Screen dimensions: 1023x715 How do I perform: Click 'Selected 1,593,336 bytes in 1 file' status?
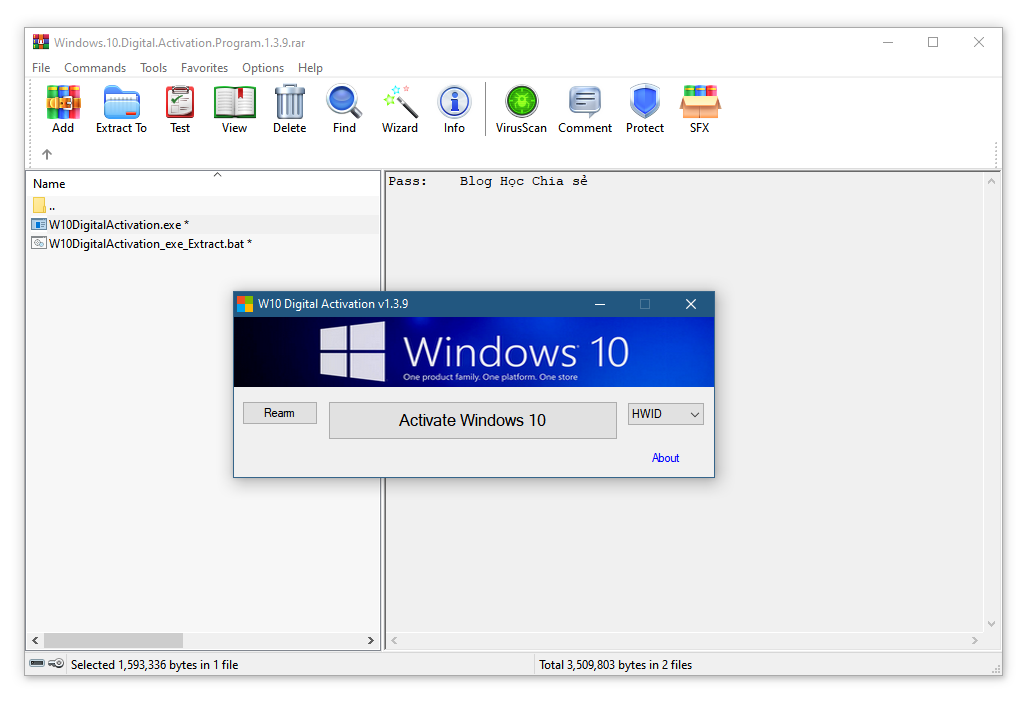[x=155, y=665]
